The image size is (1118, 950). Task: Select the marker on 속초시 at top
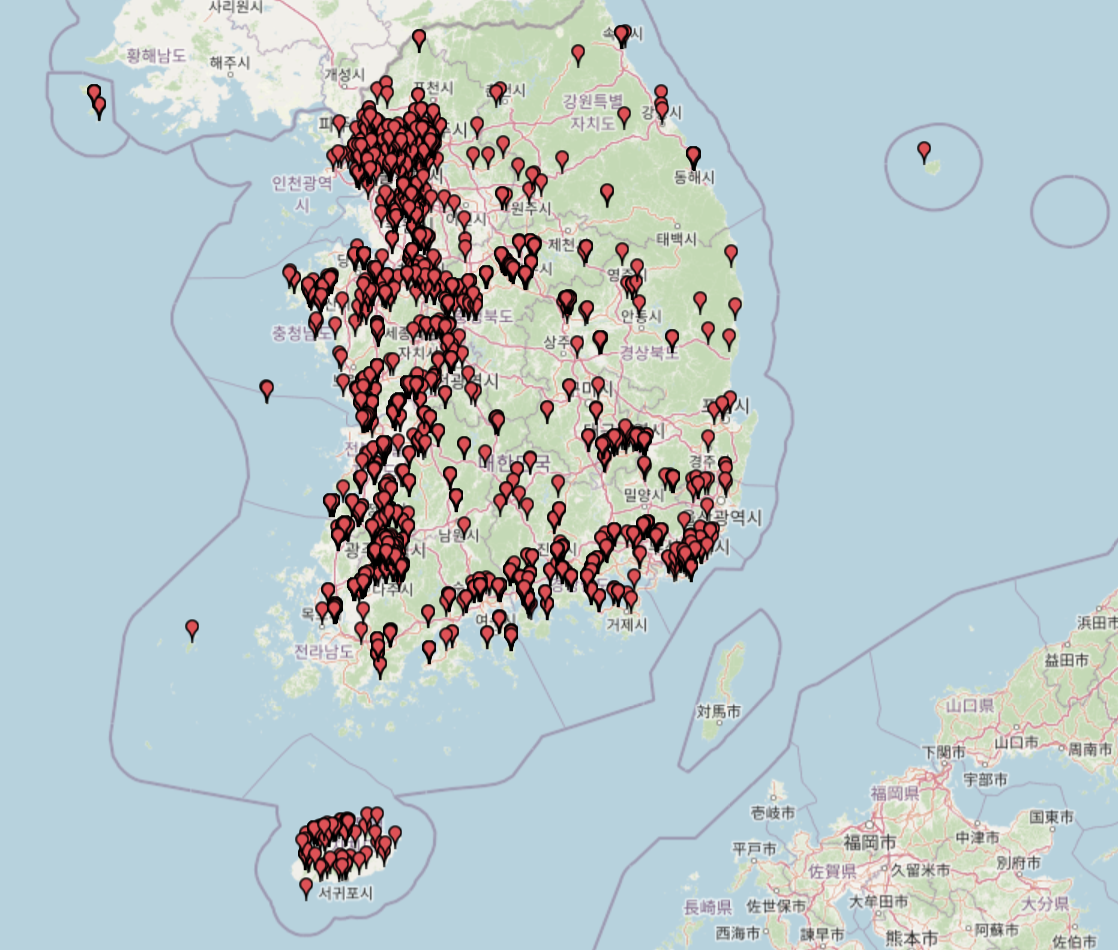[622, 35]
